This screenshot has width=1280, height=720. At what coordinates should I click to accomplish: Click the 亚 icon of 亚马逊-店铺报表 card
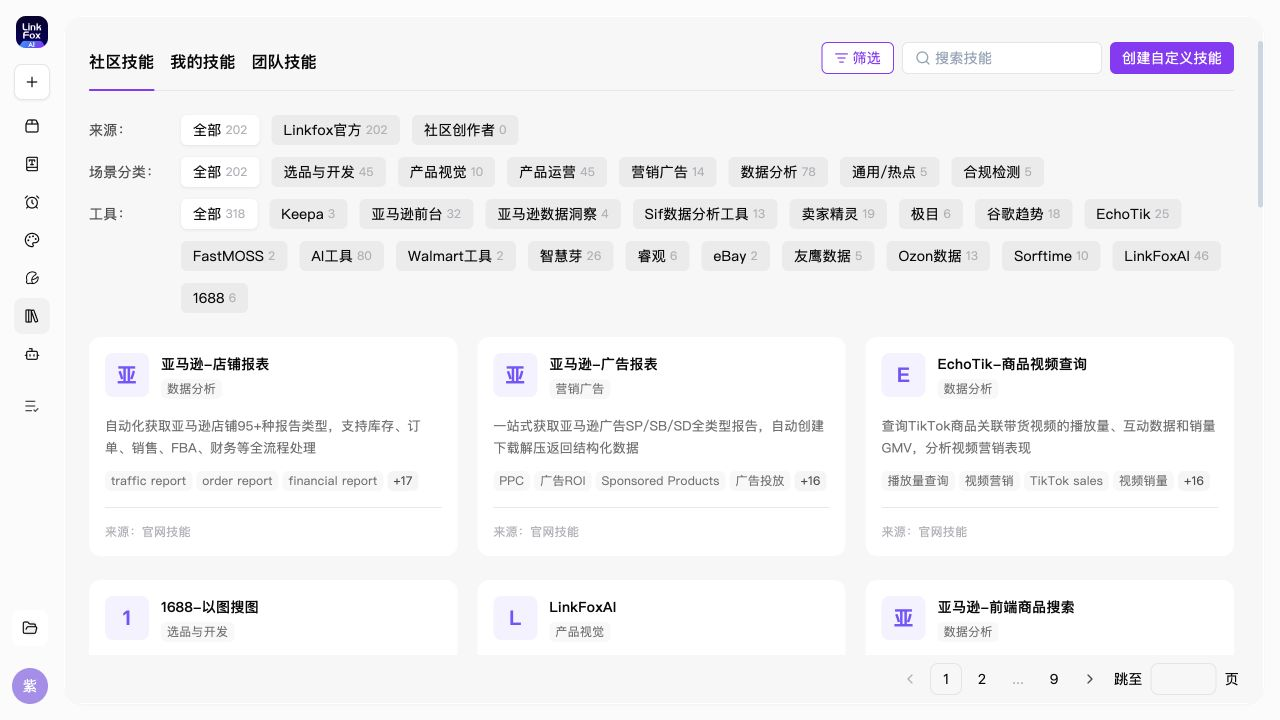(x=127, y=375)
